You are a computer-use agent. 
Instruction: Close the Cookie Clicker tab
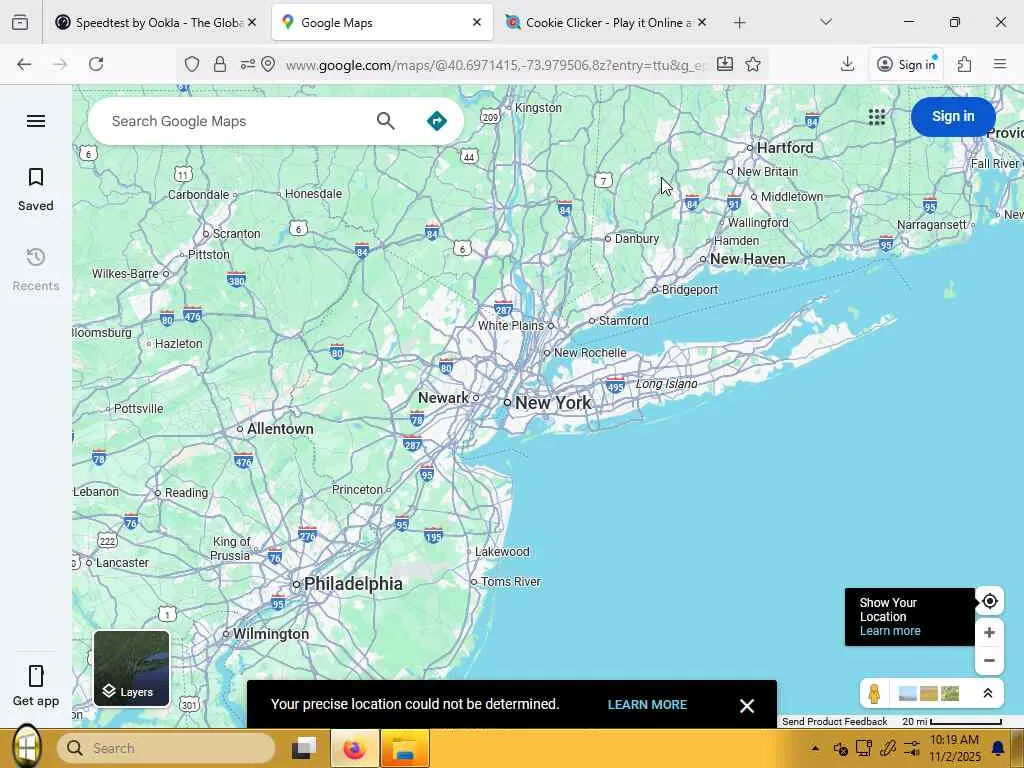[x=701, y=23]
